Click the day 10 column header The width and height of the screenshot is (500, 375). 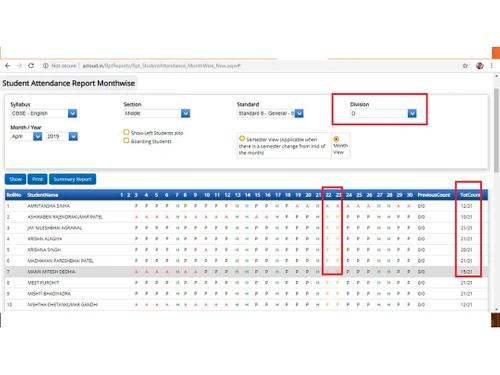click(x=207, y=195)
